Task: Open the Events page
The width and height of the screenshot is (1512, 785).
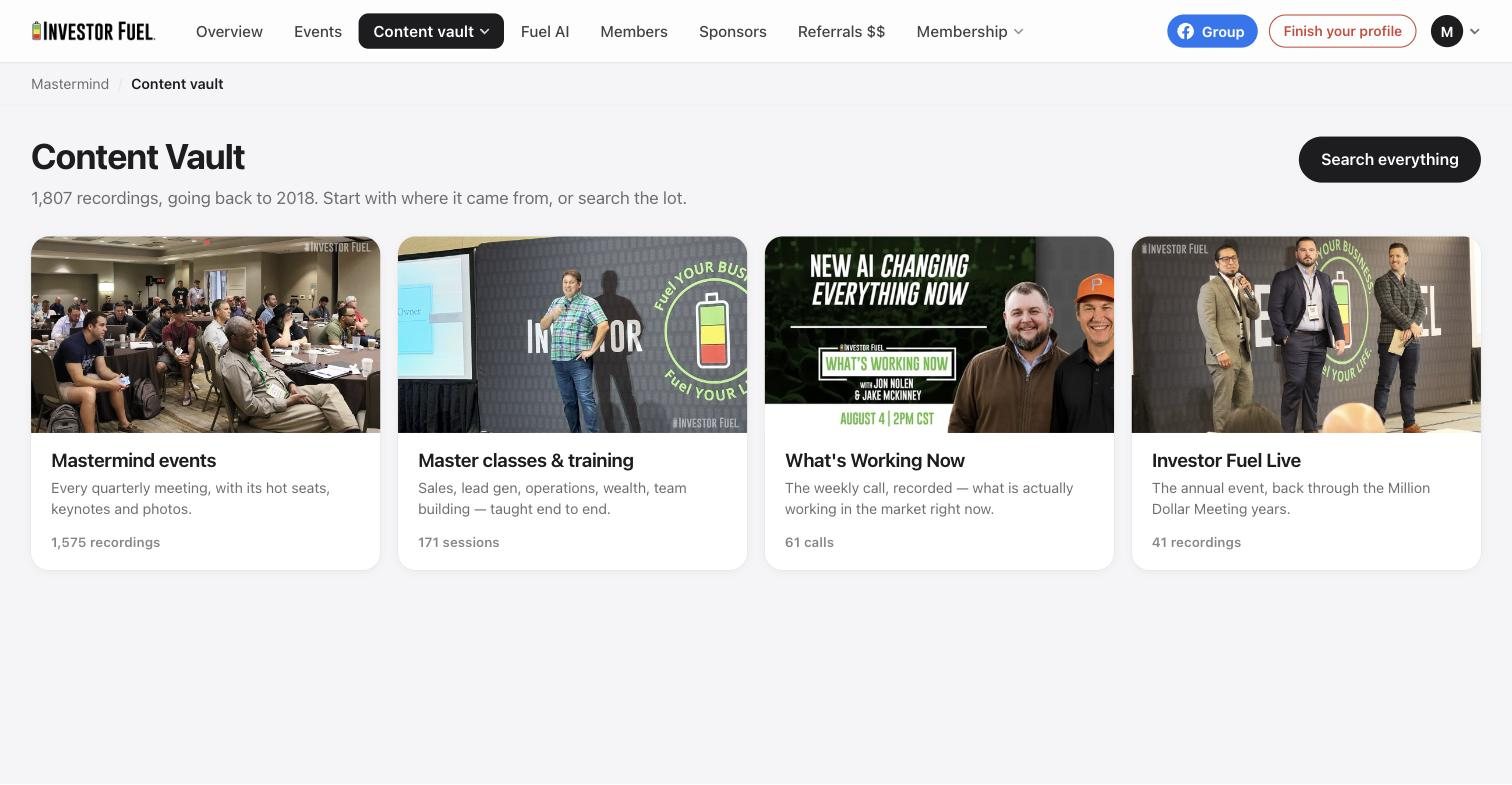Action: [x=318, y=31]
